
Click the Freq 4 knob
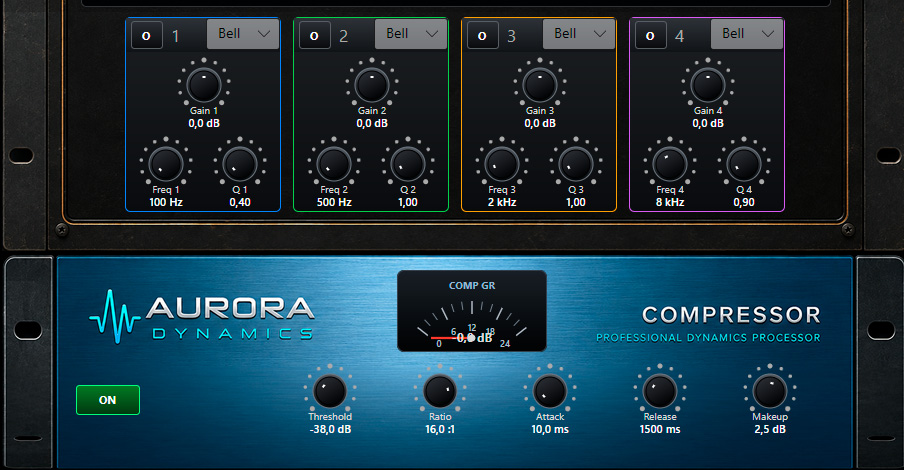670,164
